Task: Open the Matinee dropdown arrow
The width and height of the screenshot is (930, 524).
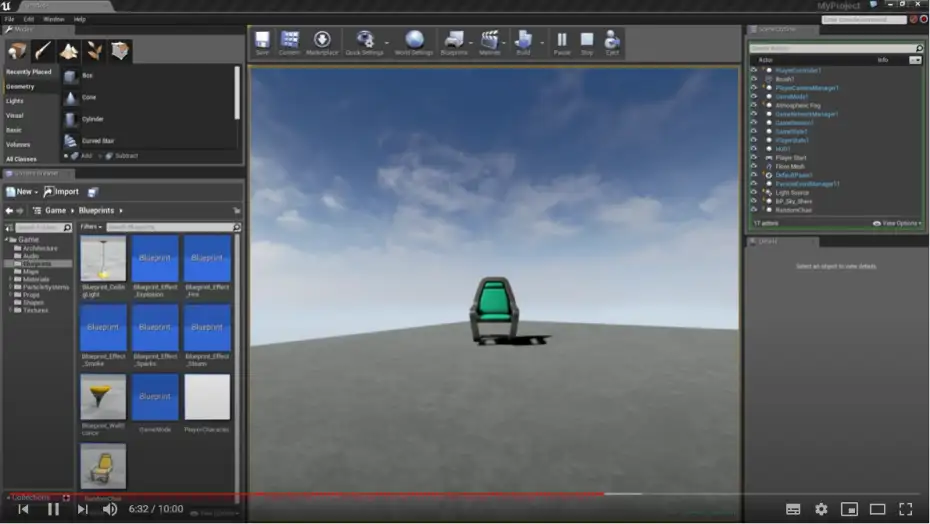Action: pos(504,43)
